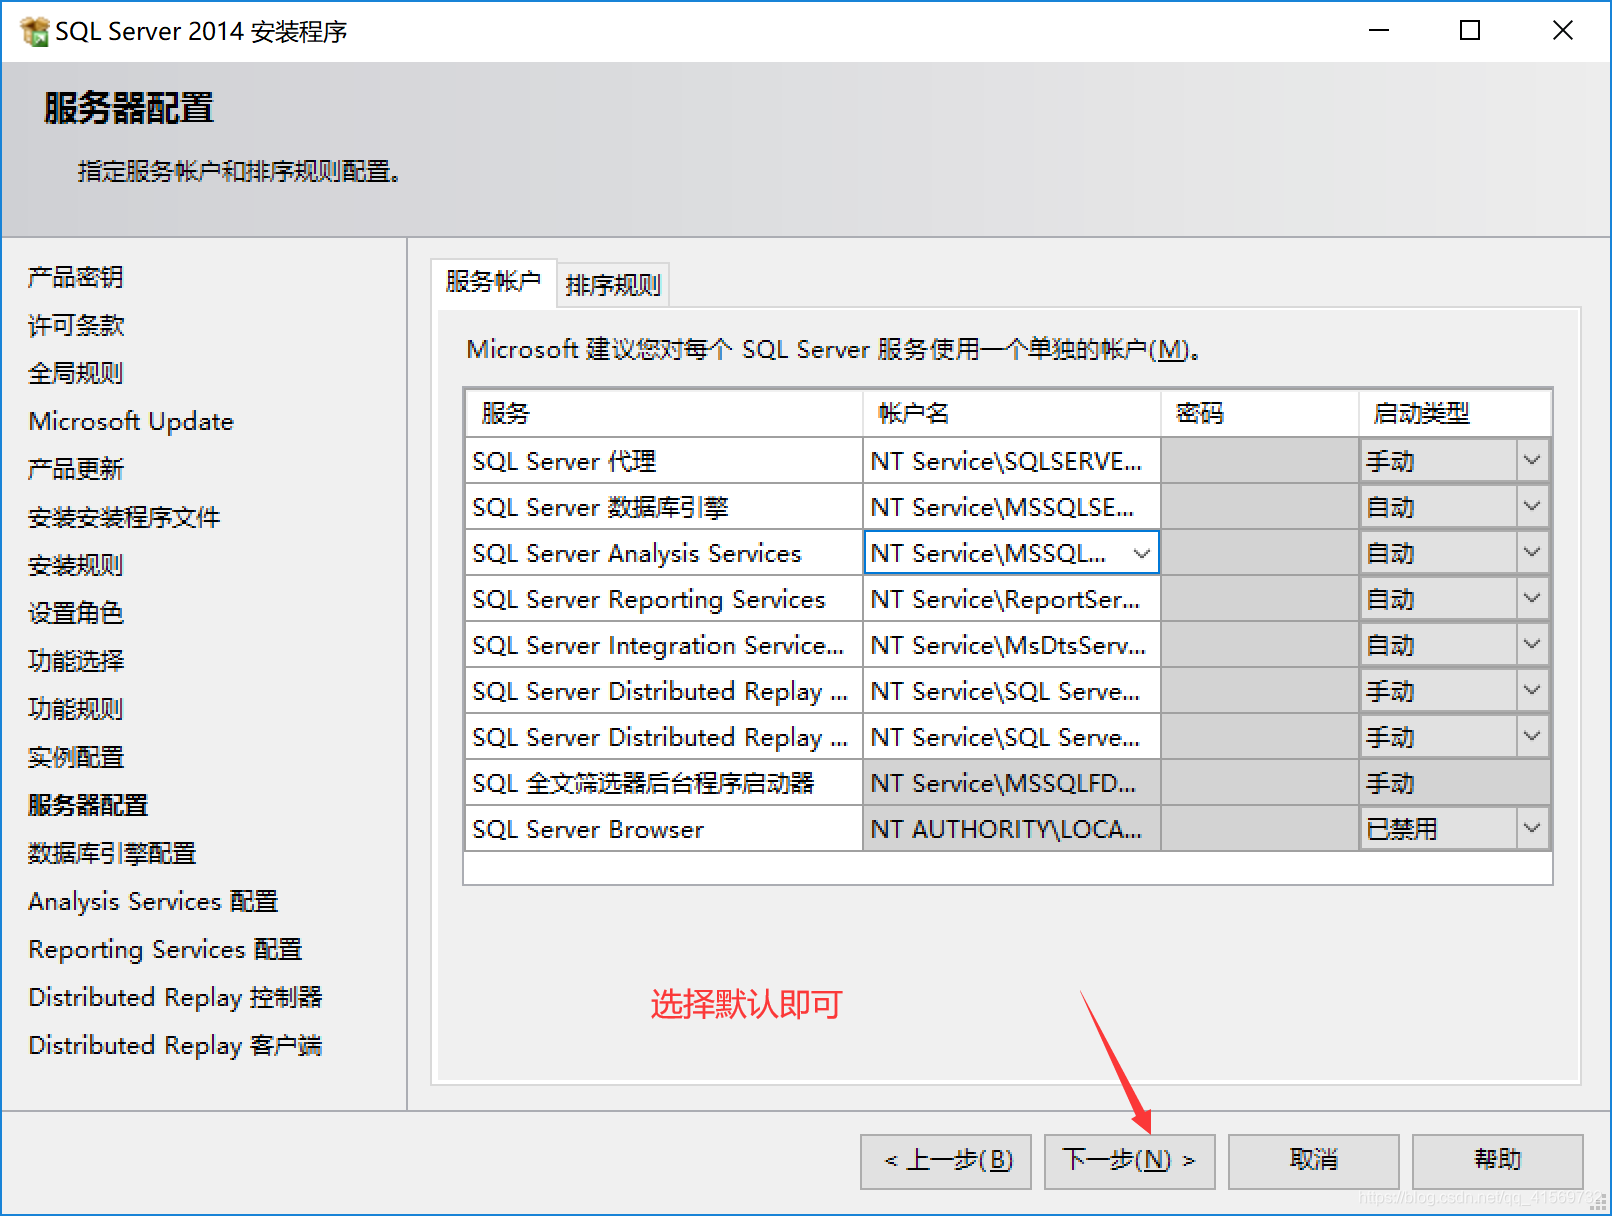1612x1216 pixels.
Task: Expand account name combo box for Analysis Services
Action: click(x=1141, y=553)
